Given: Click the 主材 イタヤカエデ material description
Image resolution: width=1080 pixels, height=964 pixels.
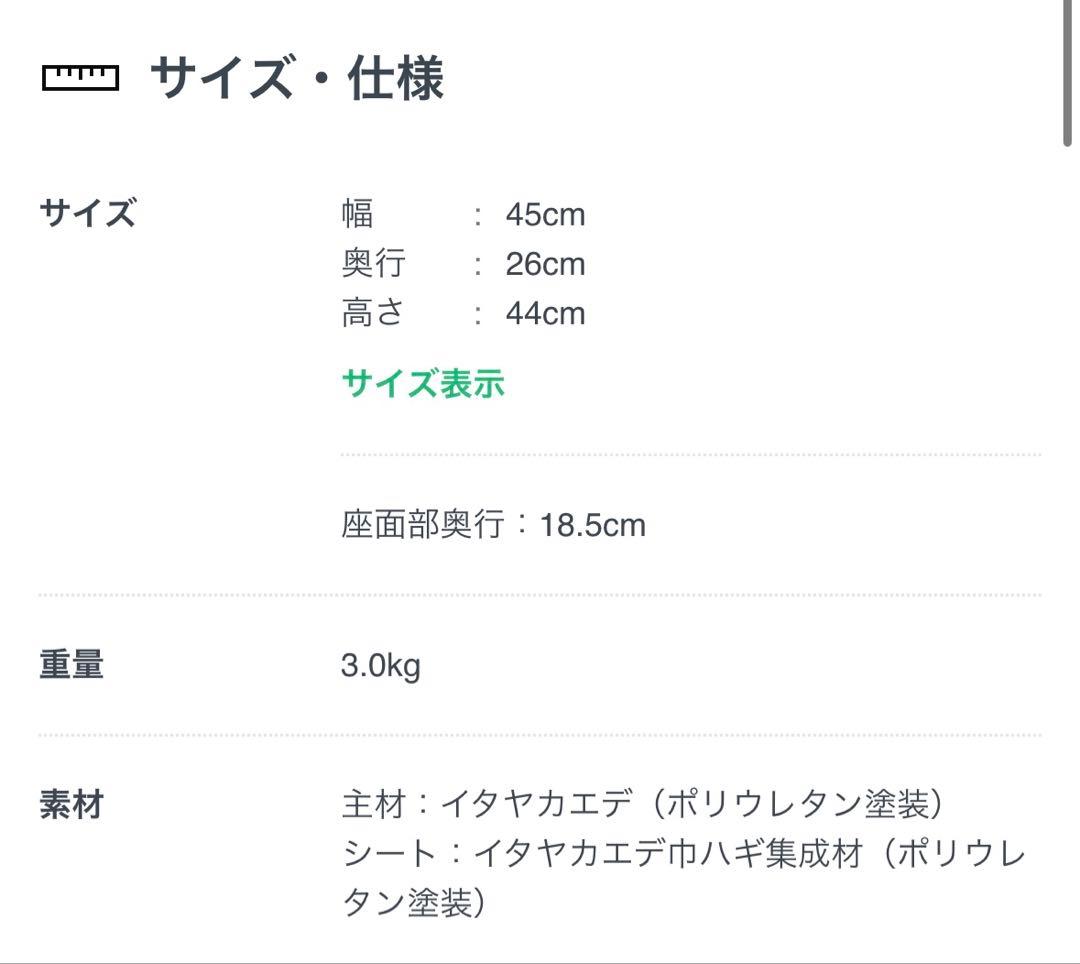Looking at the screenshot, I should (647, 802).
